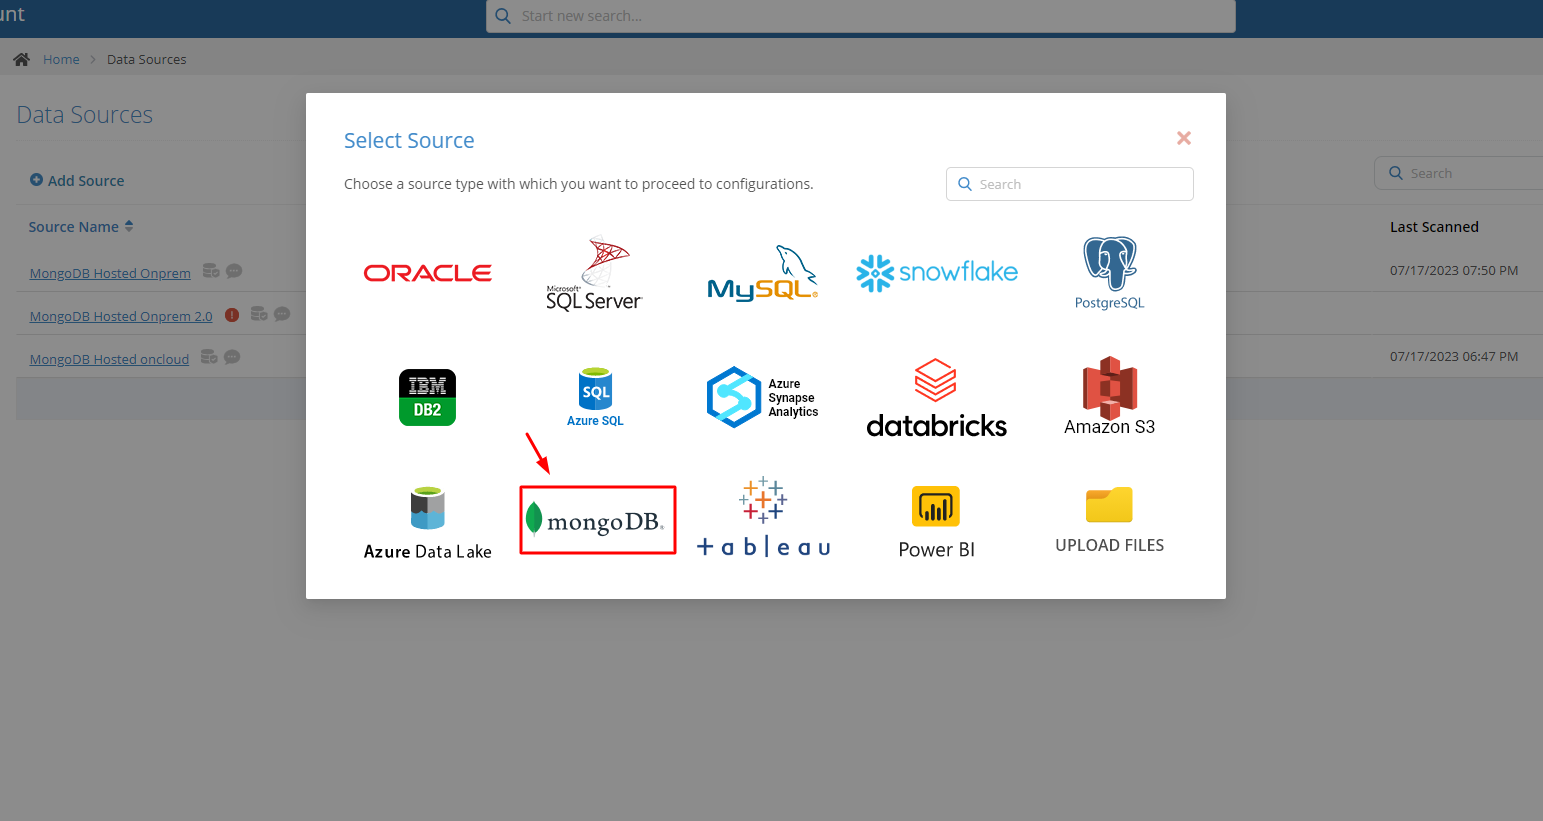Click the Select Source dialog title

[x=409, y=140]
